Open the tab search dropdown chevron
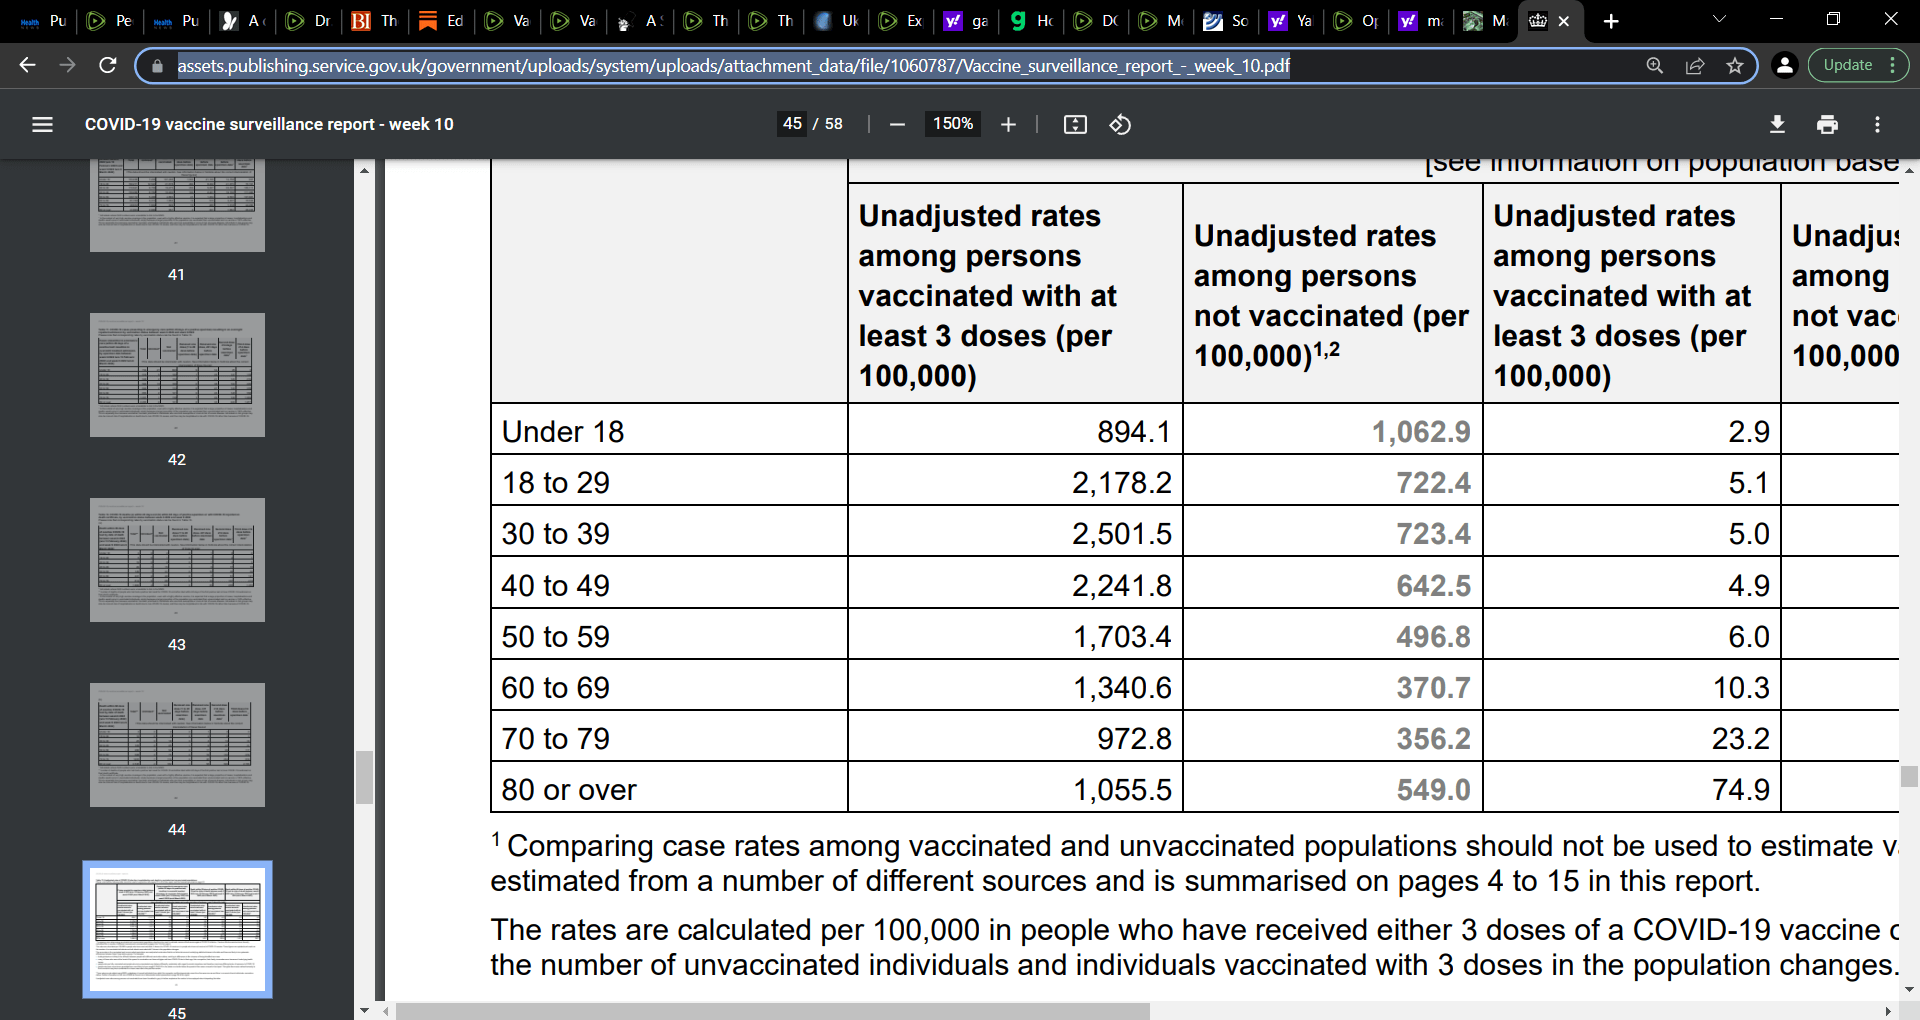This screenshot has width=1920, height=1020. (x=1719, y=19)
